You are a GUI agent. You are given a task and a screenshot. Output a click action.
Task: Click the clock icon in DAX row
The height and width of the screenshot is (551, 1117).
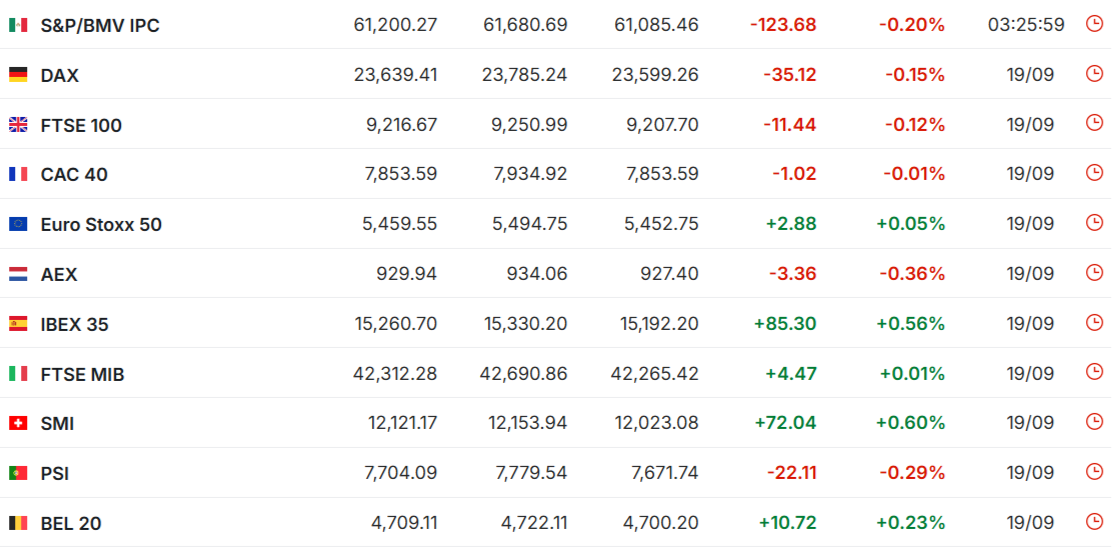[x=1093, y=73]
